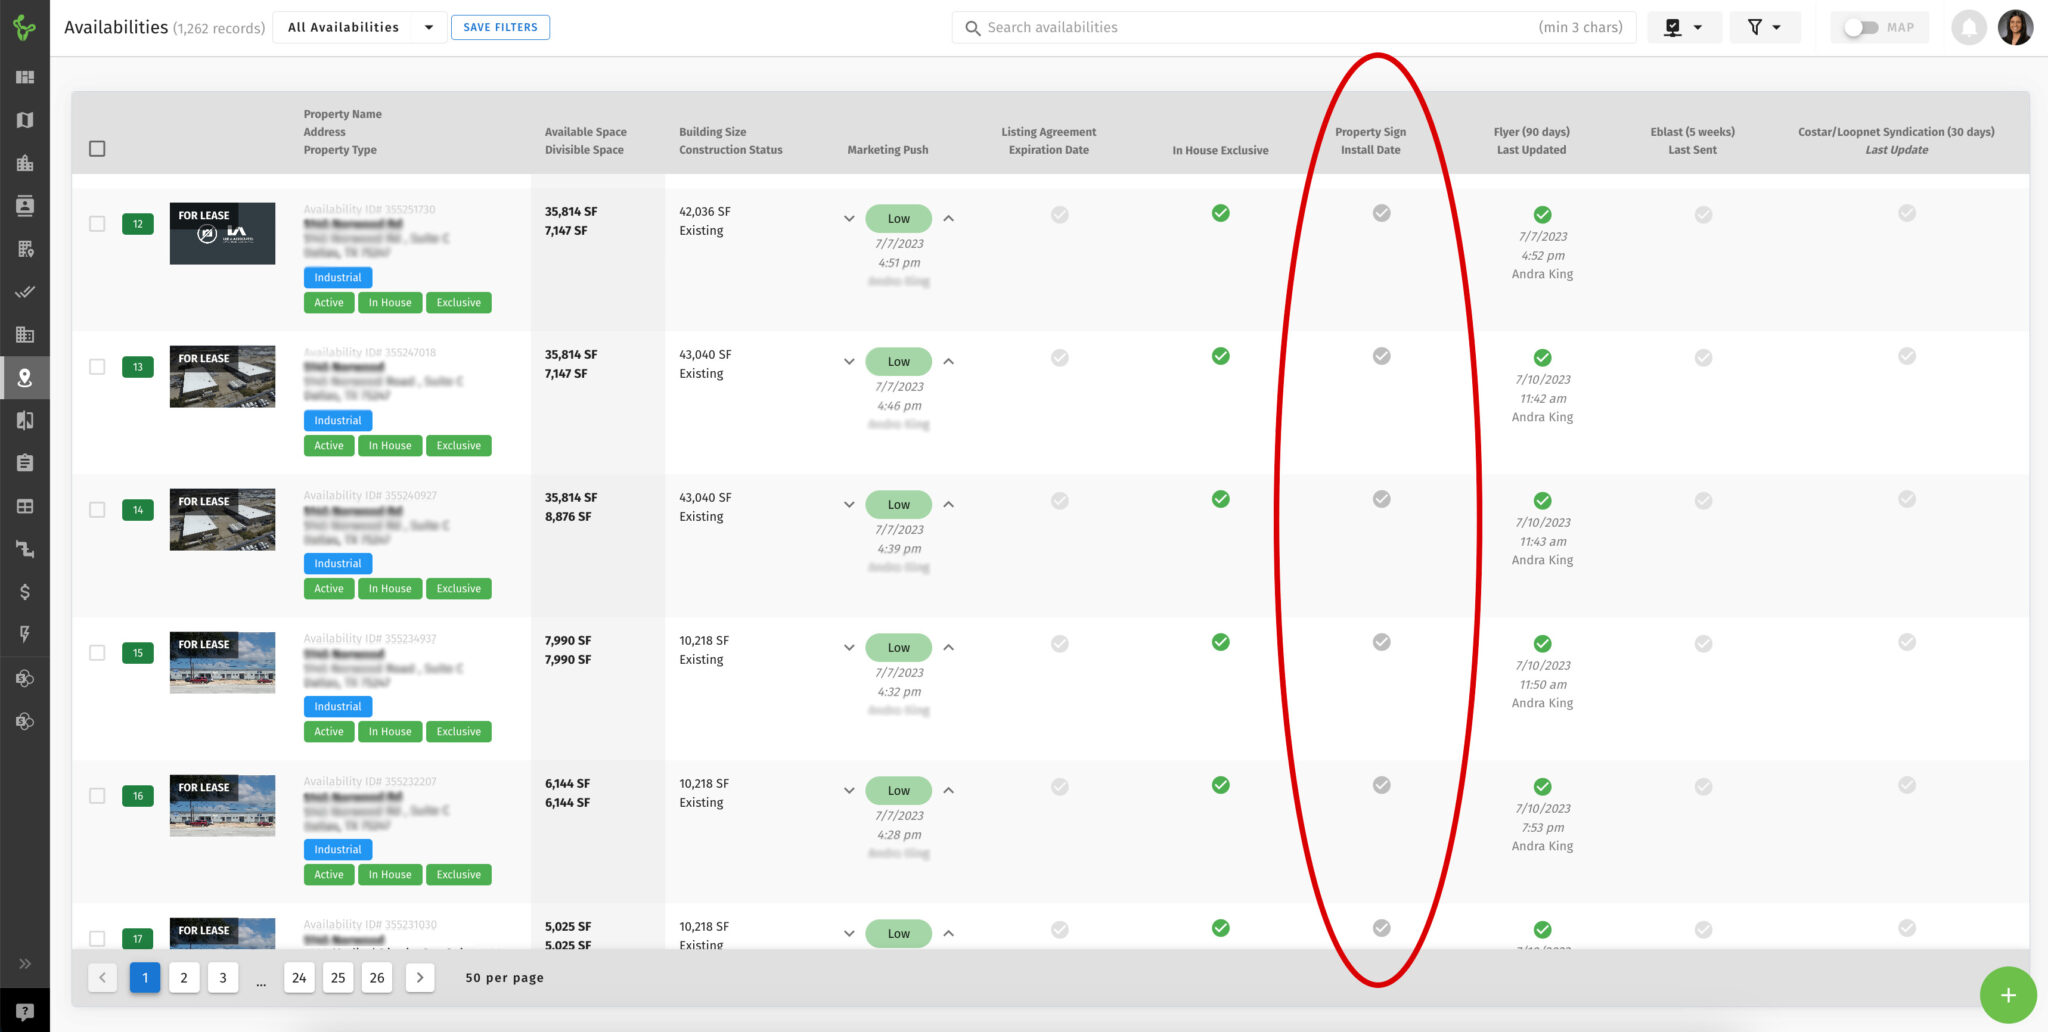This screenshot has height=1032, width=2048.
Task: Toggle the MAP view switch
Action: click(1861, 28)
